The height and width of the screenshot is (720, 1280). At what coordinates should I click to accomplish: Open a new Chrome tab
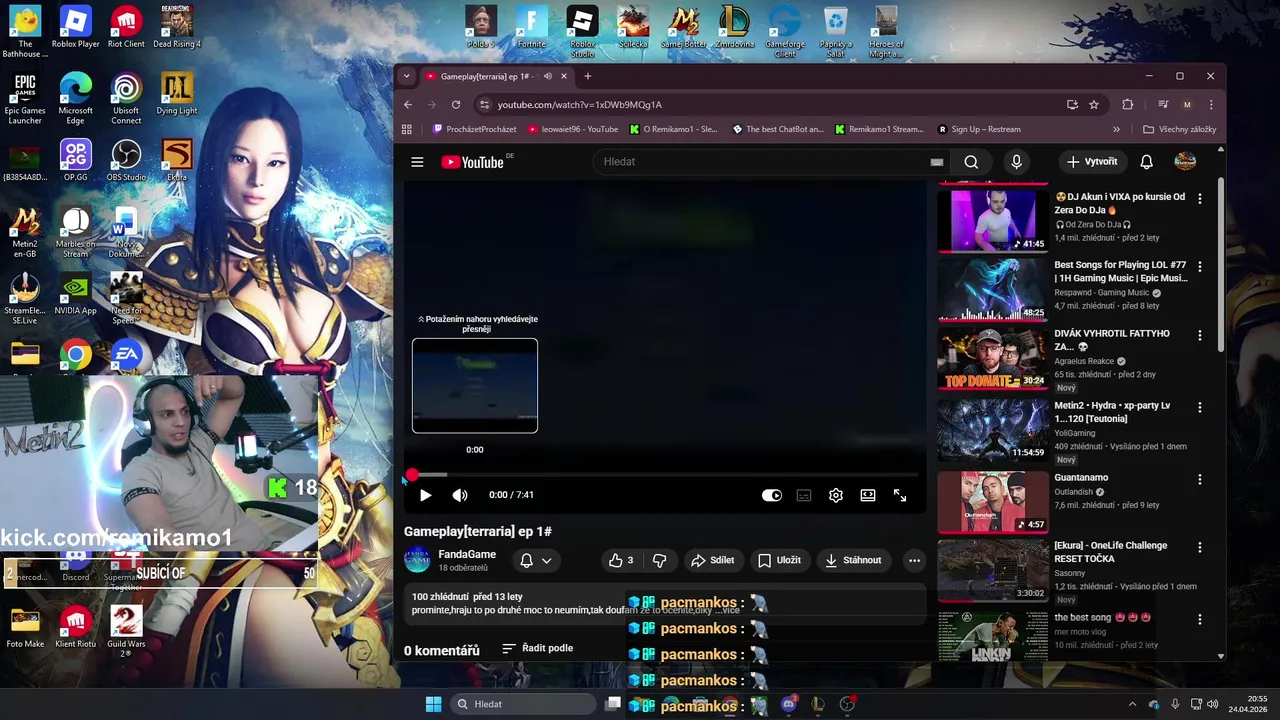point(588,76)
